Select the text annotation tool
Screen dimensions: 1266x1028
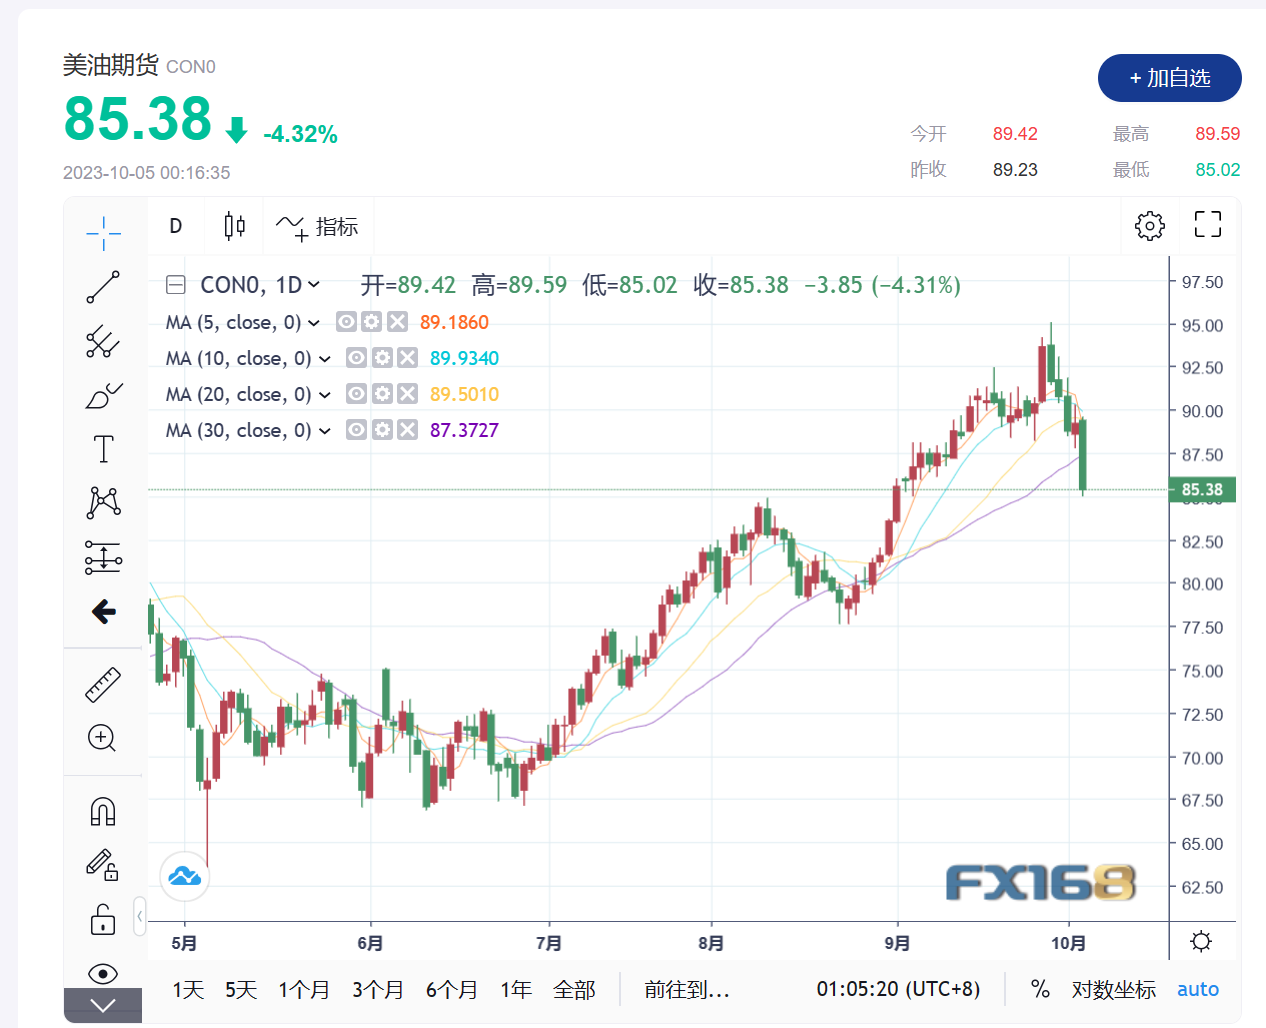[x=103, y=449]
